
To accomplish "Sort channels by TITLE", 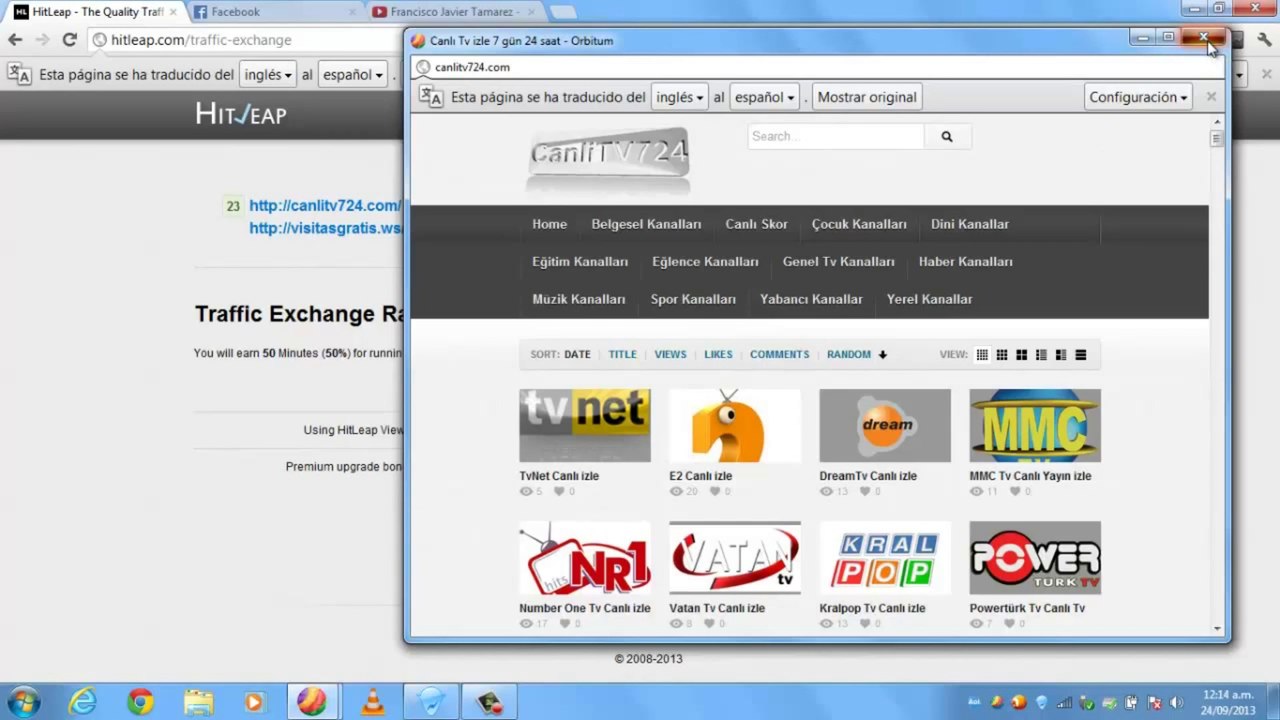I will tap(622, 355).
